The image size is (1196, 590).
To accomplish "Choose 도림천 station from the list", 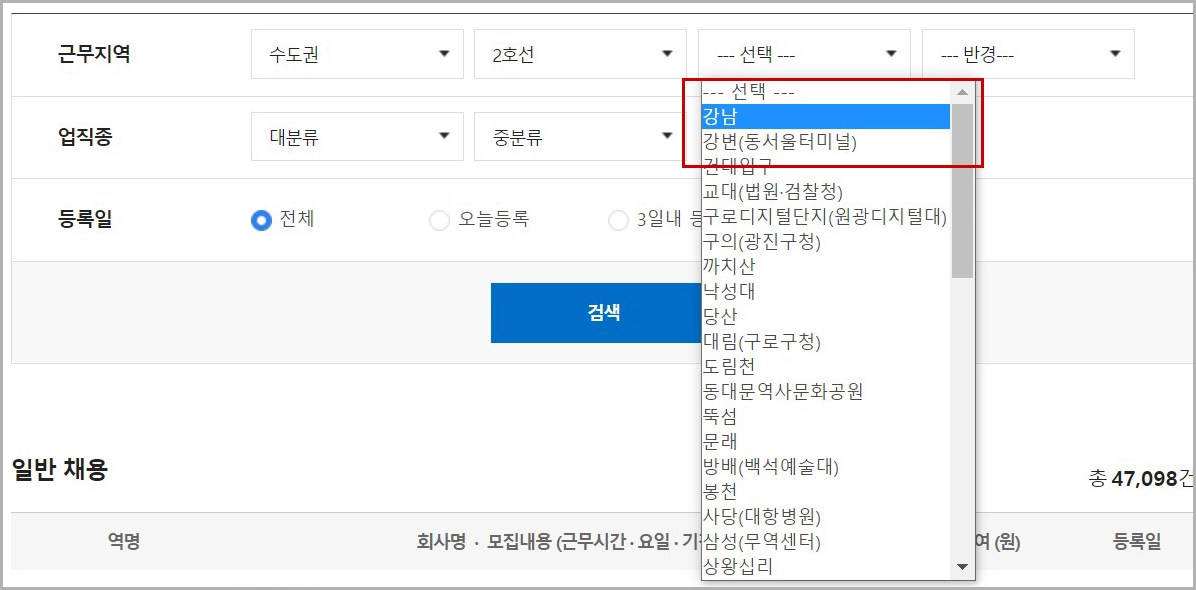I will tap(826, 366).
